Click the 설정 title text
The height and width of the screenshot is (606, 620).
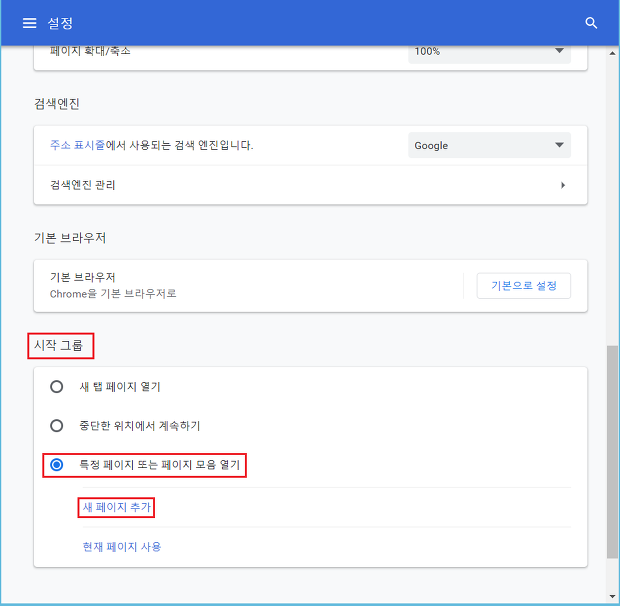click(60, 23)
